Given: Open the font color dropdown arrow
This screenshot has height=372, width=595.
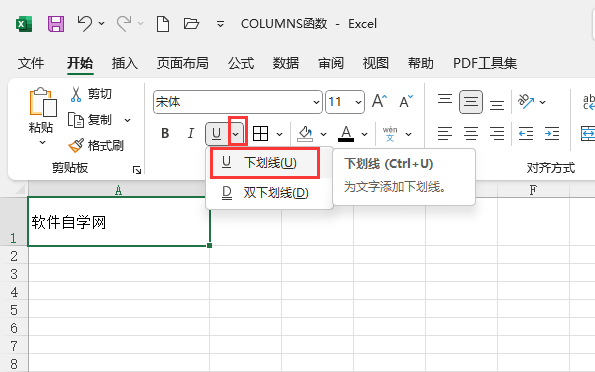Looking at the screenshot, I should point(364,134).
